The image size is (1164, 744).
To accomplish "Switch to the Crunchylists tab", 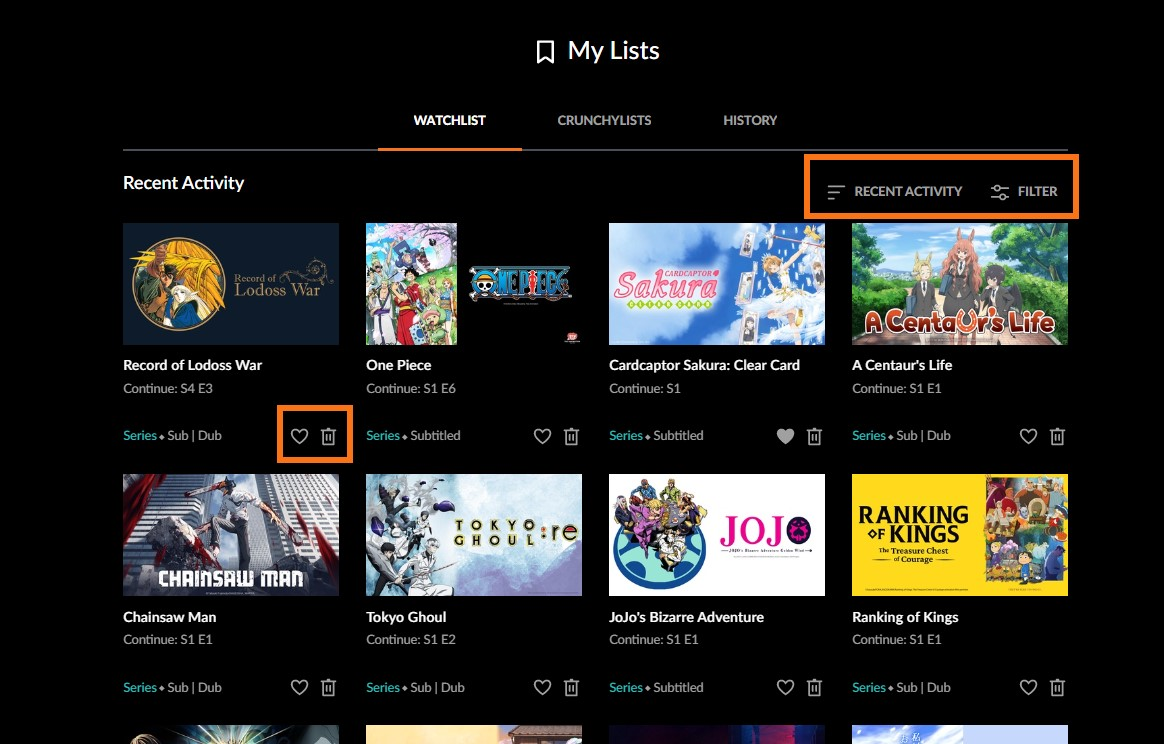I will pyautogui.click(x=604, y=120).
